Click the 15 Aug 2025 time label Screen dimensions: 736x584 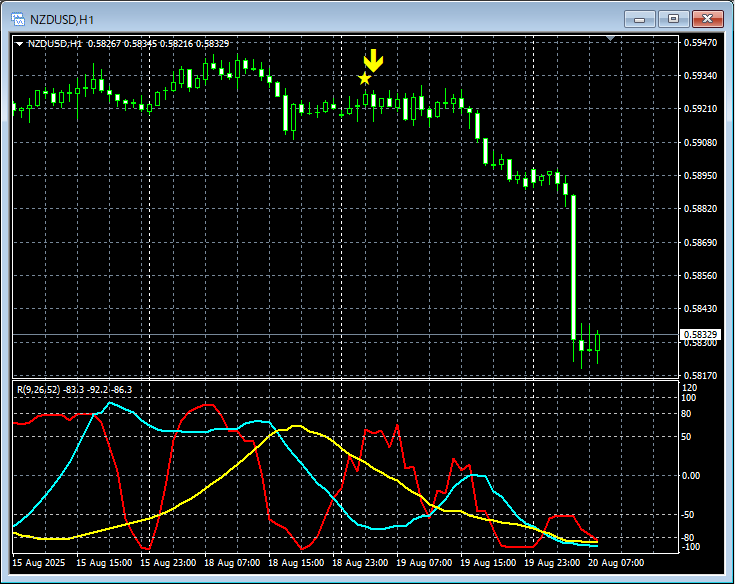(38, 562)
